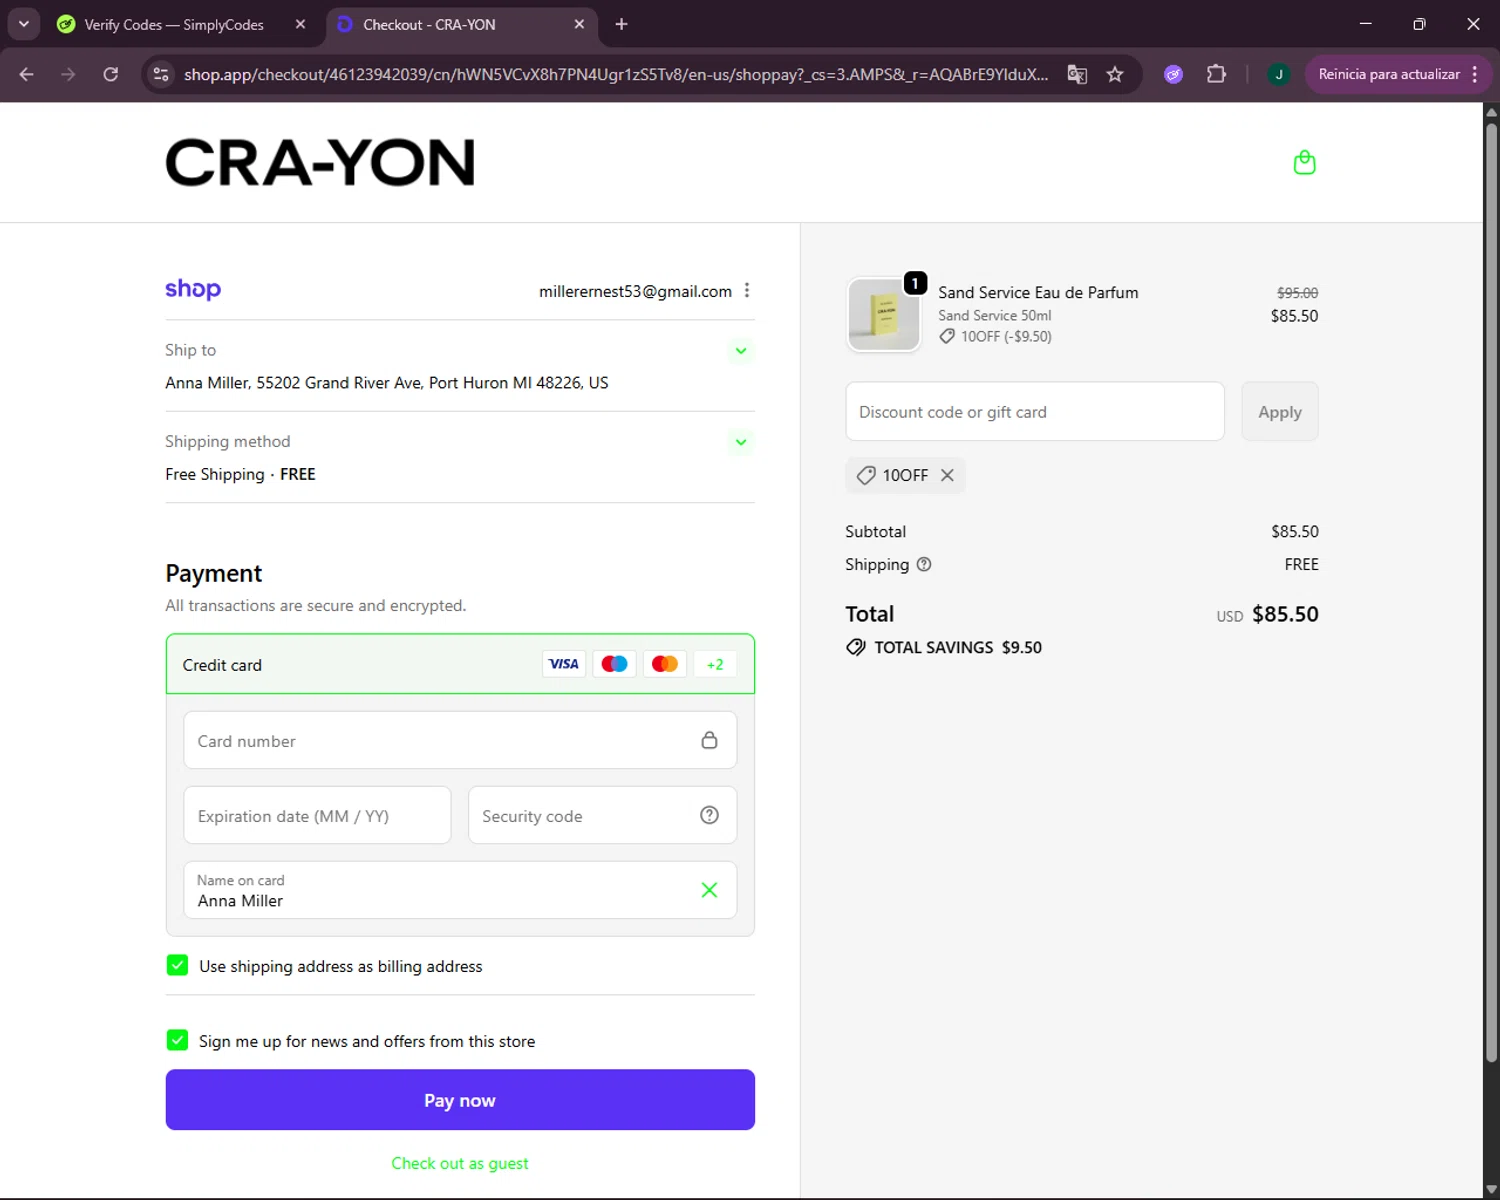Click the Total amount $85.50
Viewport: 1500px width, 1200px height.
(1285, 614)
